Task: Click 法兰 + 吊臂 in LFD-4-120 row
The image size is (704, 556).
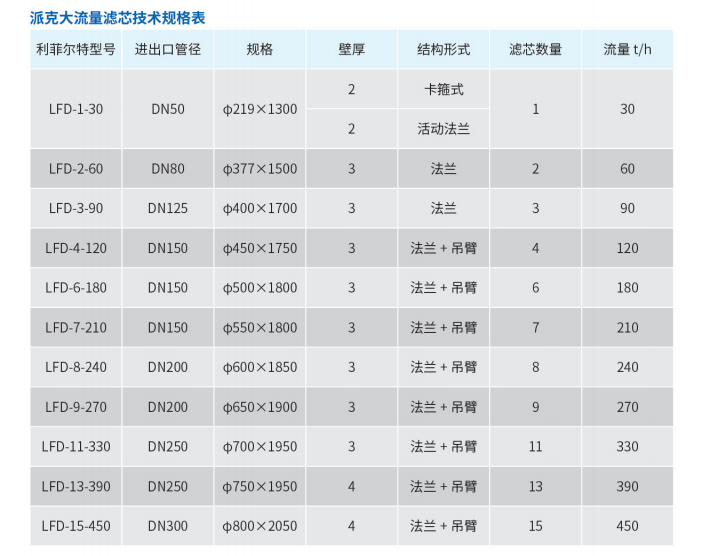Action: coord(444,248)
